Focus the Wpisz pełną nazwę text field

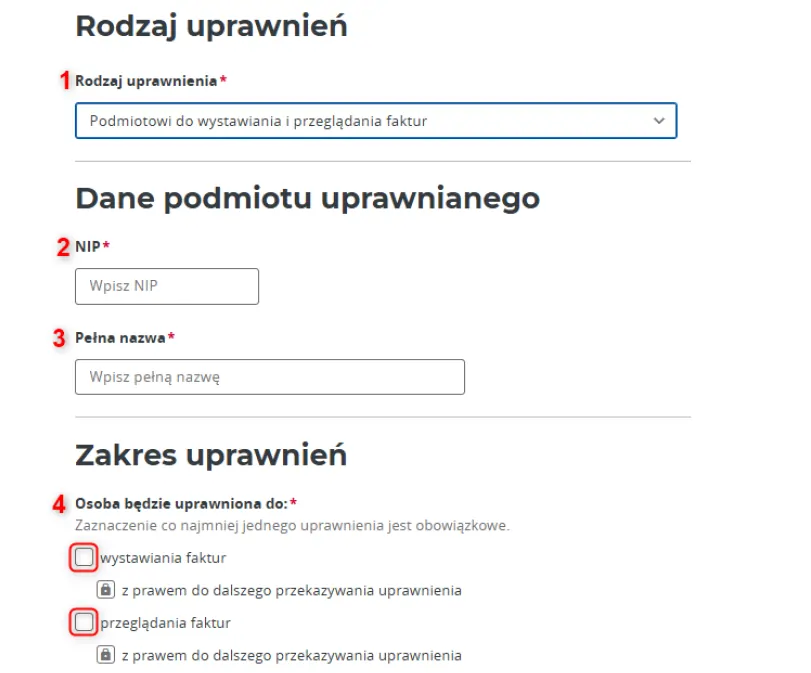(270, 377)
